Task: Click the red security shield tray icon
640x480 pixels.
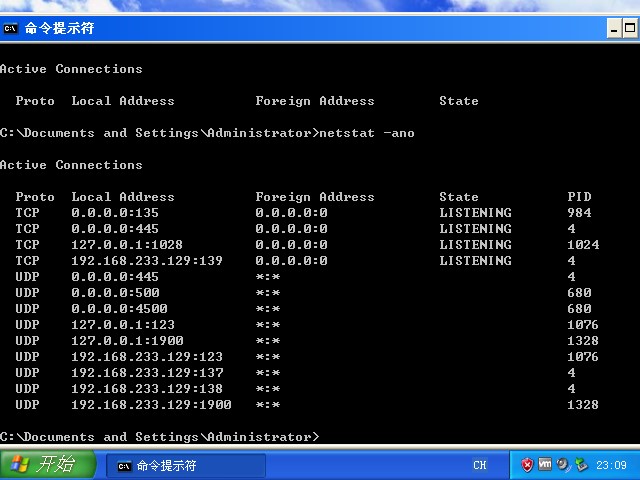Action: (x=527, y=465)
